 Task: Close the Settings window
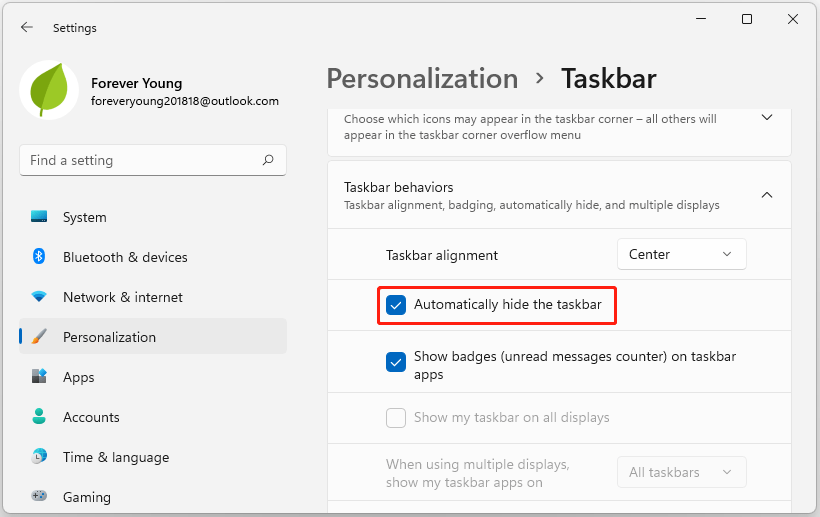tap(793, 19)
